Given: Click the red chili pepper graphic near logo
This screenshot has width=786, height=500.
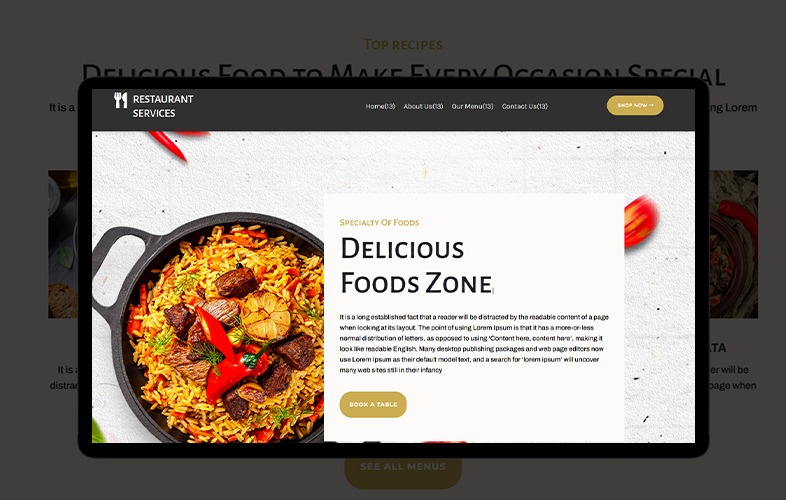Looking at the screenshot, I should tap(175, 144).
